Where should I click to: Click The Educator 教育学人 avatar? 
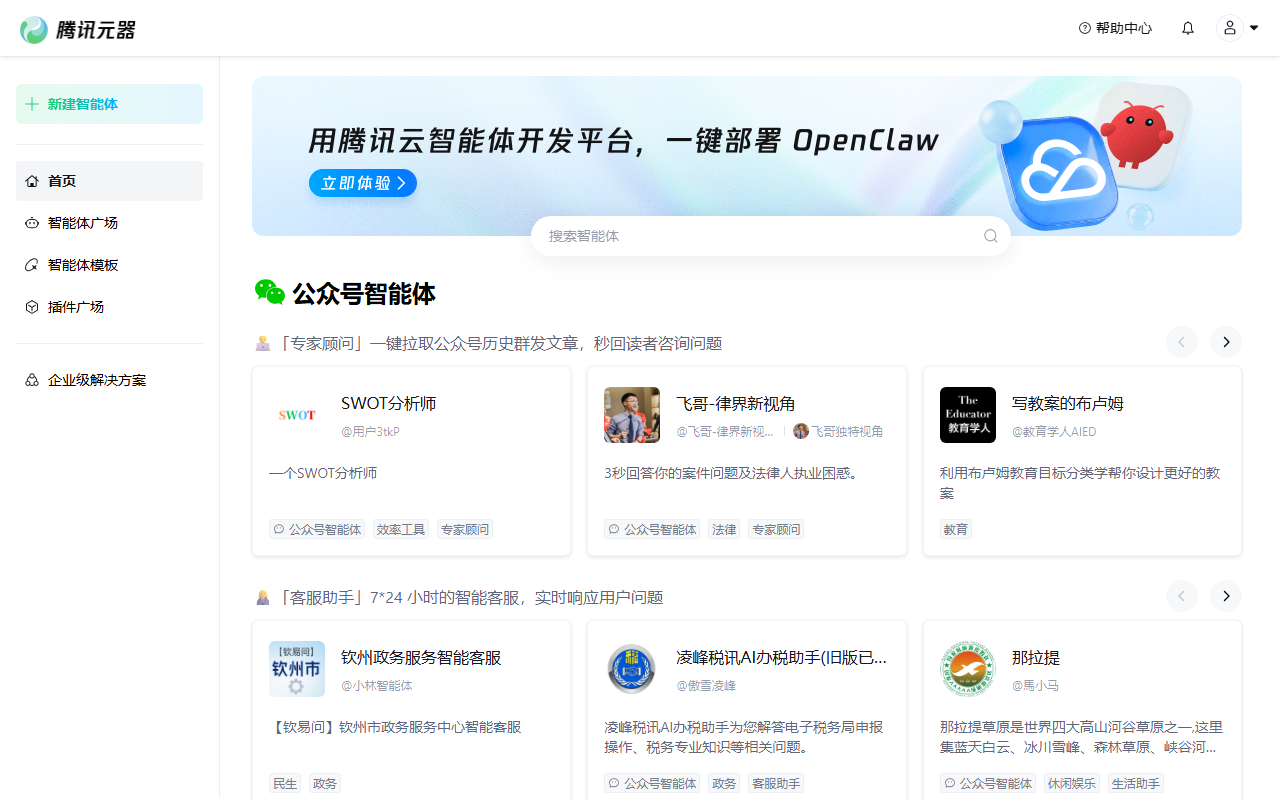pos(968,415)
